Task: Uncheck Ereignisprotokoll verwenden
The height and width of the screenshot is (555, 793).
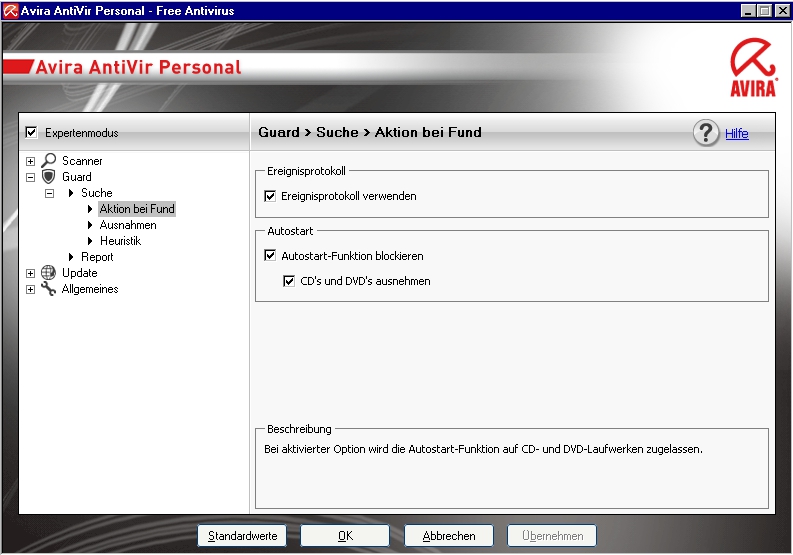Action: 270,196
